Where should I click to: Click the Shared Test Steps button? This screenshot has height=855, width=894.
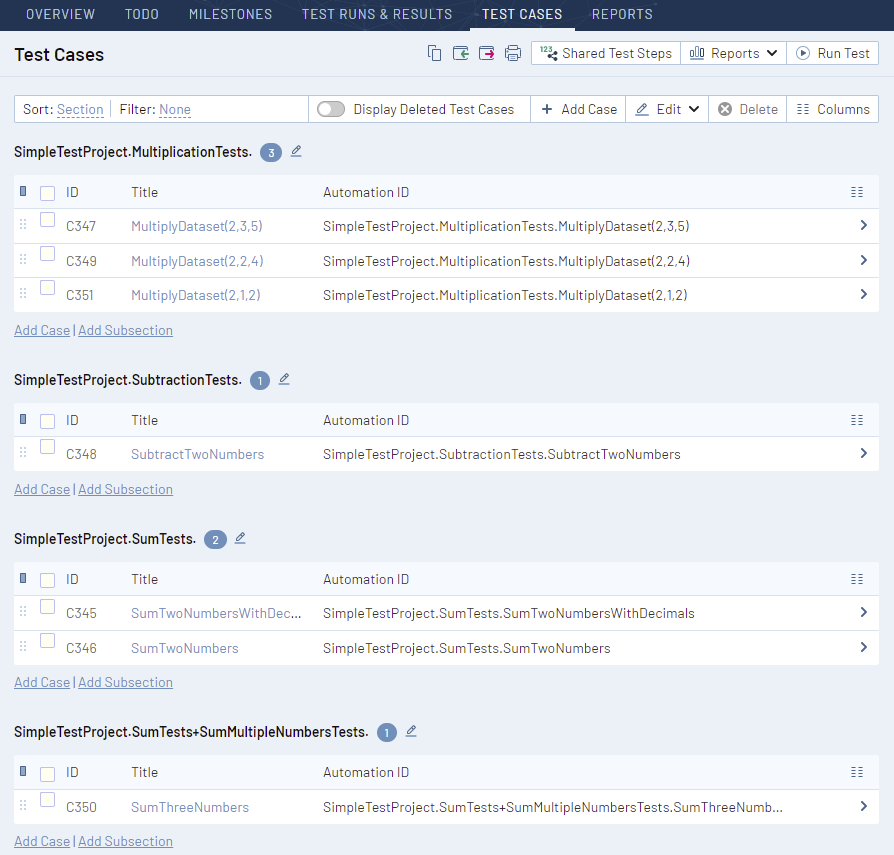click(606, 53)
